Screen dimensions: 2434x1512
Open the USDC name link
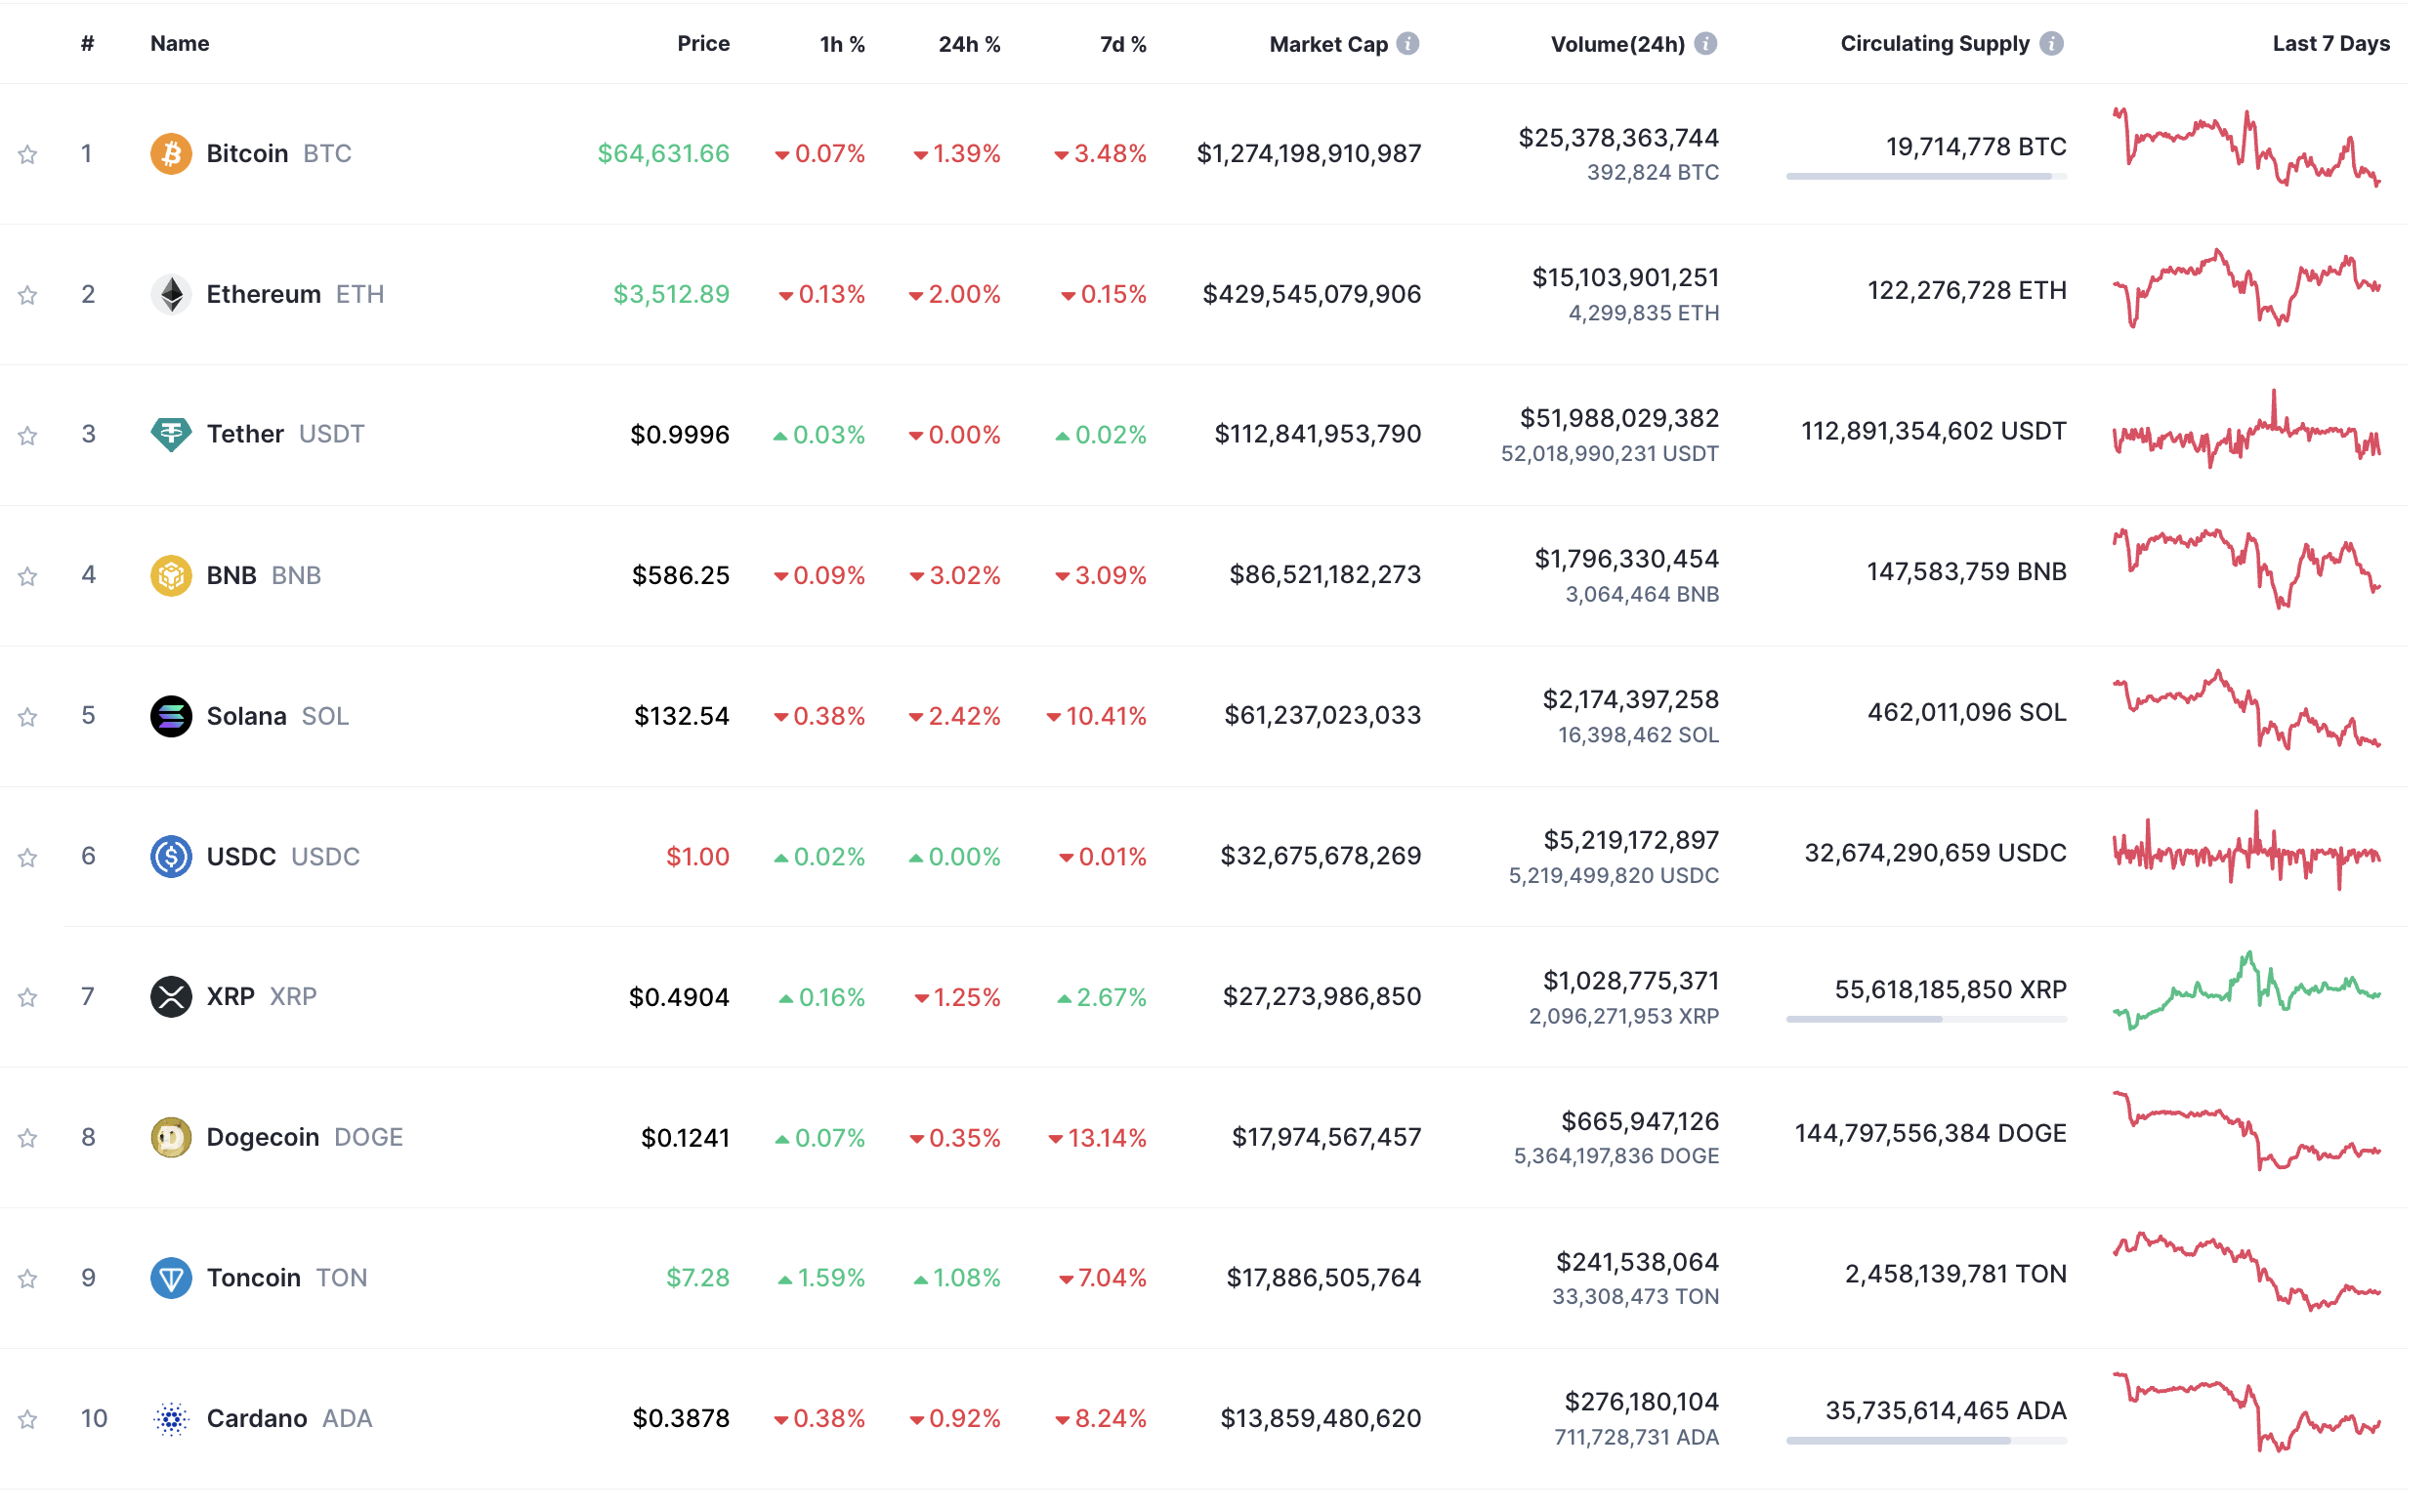point(241,857)
